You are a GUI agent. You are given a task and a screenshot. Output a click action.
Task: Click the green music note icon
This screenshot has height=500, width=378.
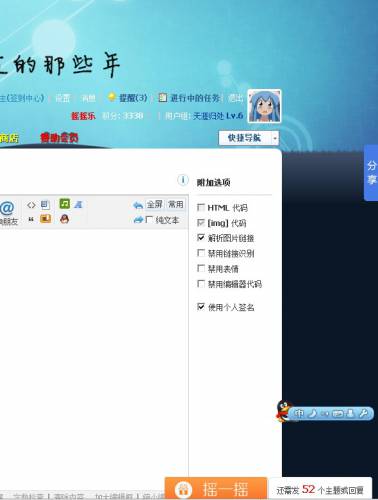click(x=65, y=204)
